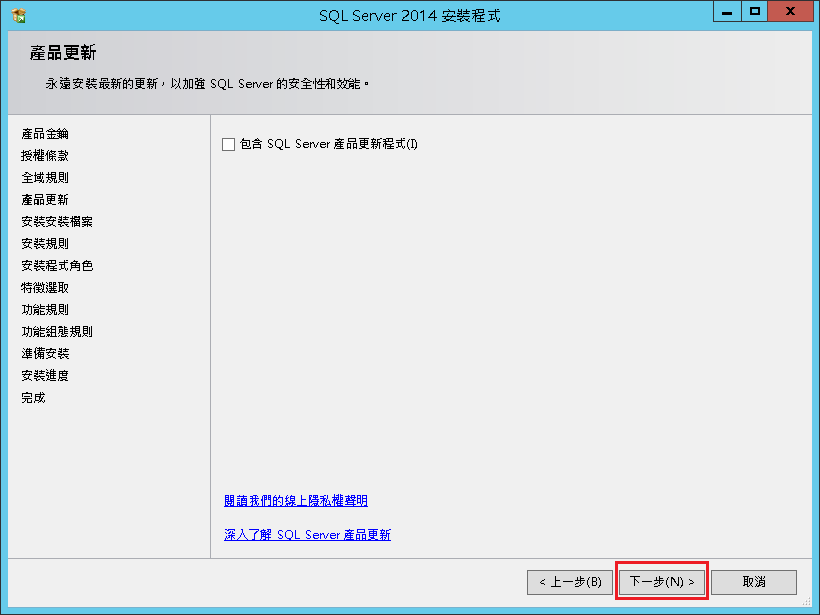This screenshot has width=820, height=615.
Task: Select 安裝程式角色 step in sidebar
Action: click(x=57, y=266)
